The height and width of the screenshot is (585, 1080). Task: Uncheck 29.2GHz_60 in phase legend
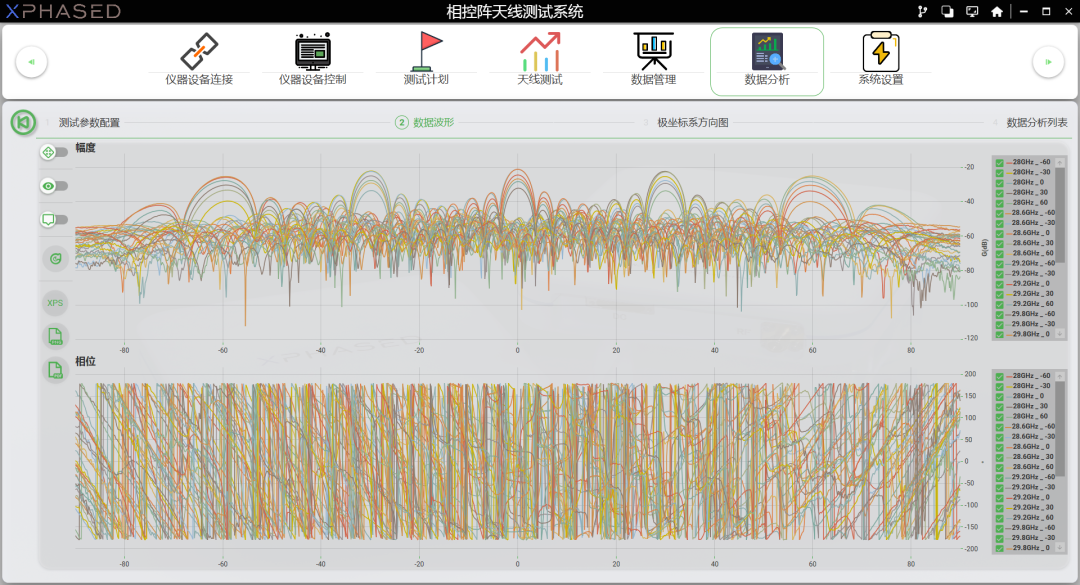(999, 517)
